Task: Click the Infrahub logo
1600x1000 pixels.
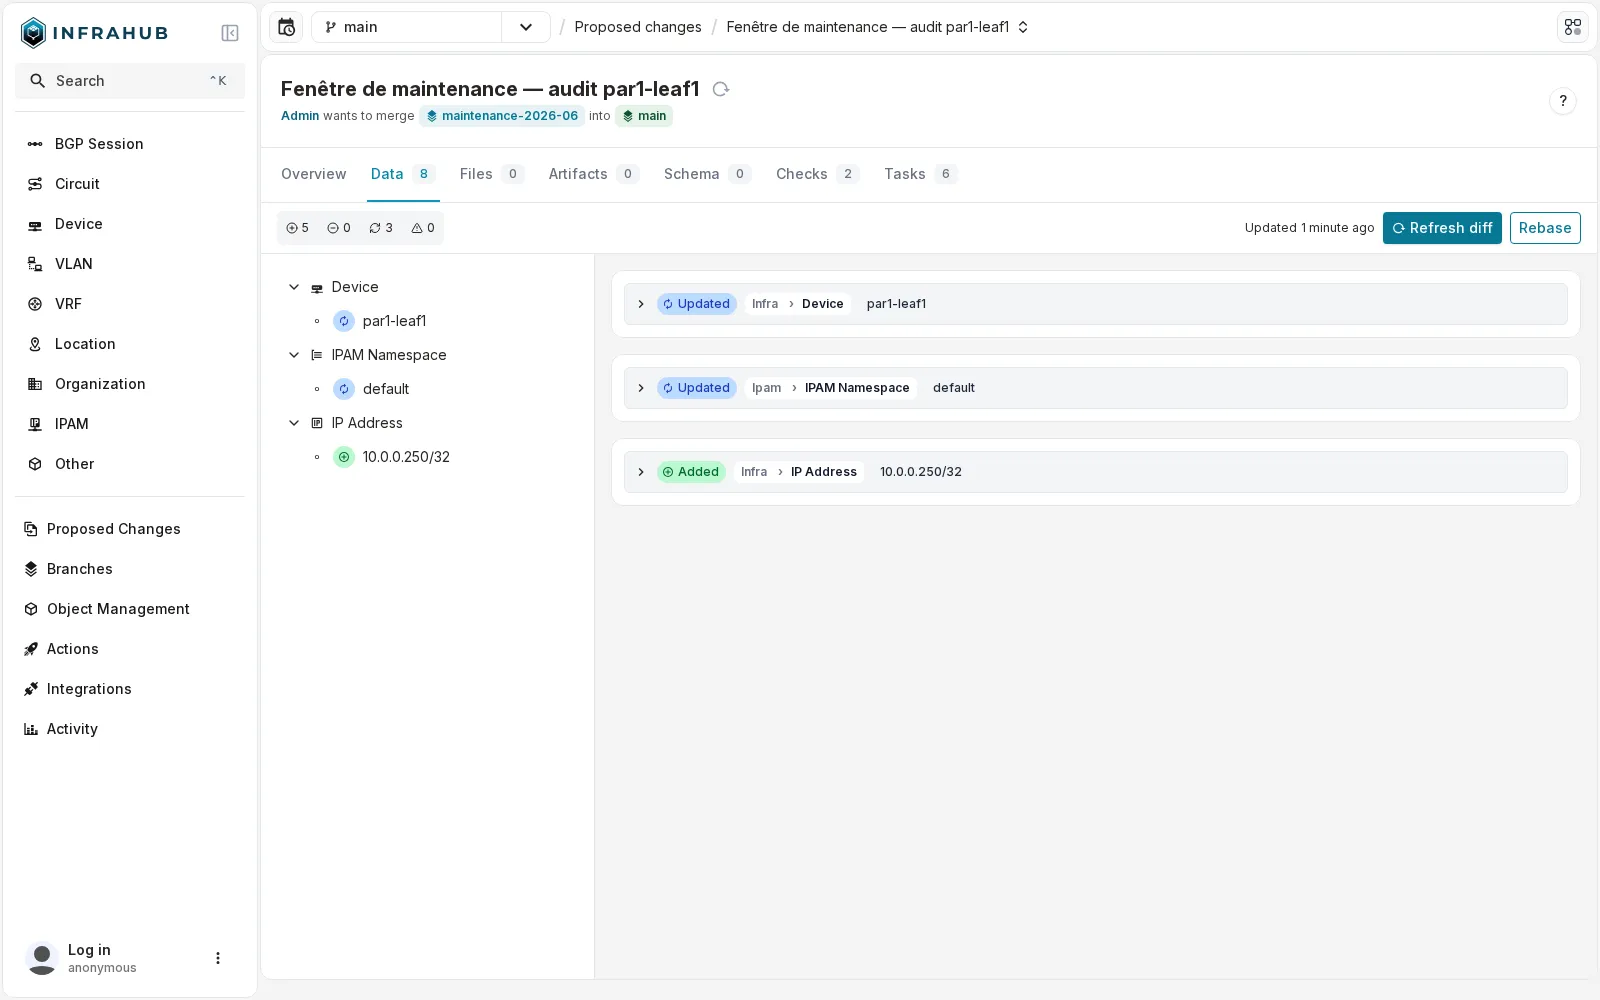Action: tap(94, 33)
